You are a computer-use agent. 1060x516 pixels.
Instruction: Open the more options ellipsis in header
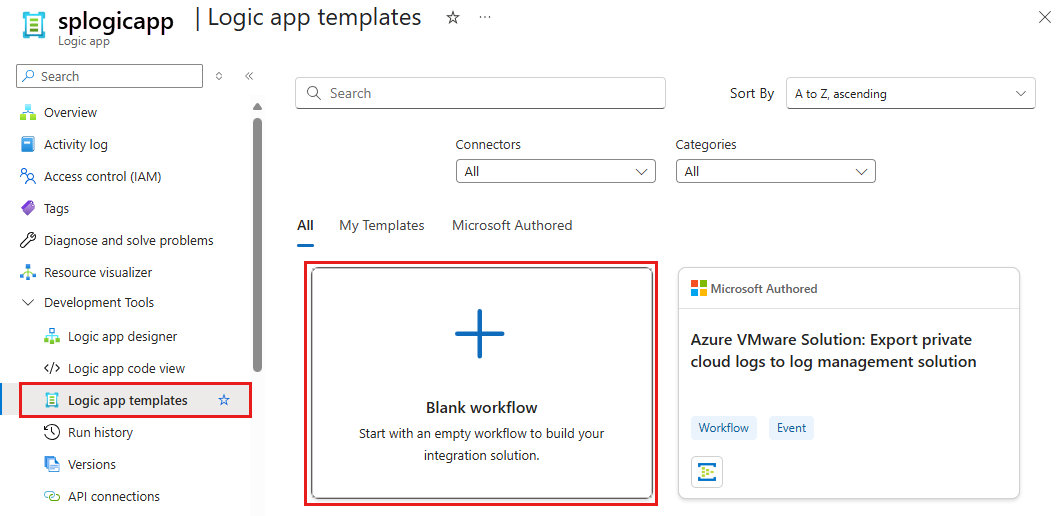[x=485, y=17]
